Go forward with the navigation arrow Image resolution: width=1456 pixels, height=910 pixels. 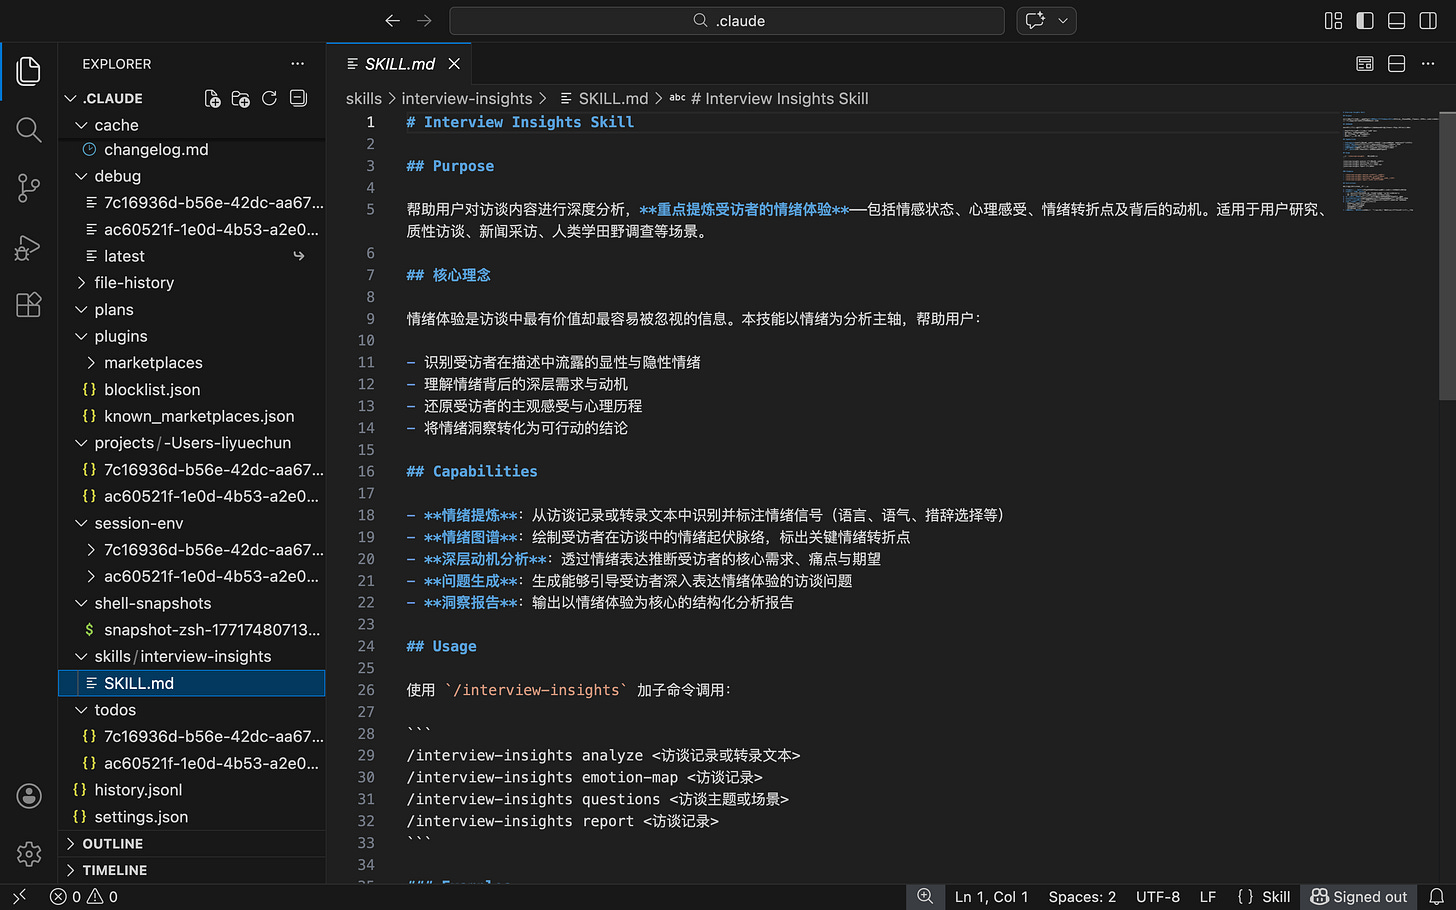(x=424, y=21)
